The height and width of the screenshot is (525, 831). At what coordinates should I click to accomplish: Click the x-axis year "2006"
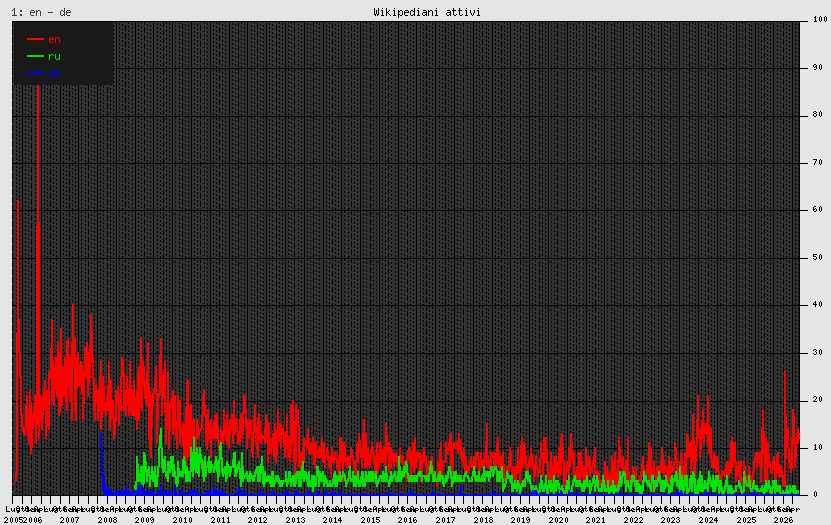coord(32,520)
